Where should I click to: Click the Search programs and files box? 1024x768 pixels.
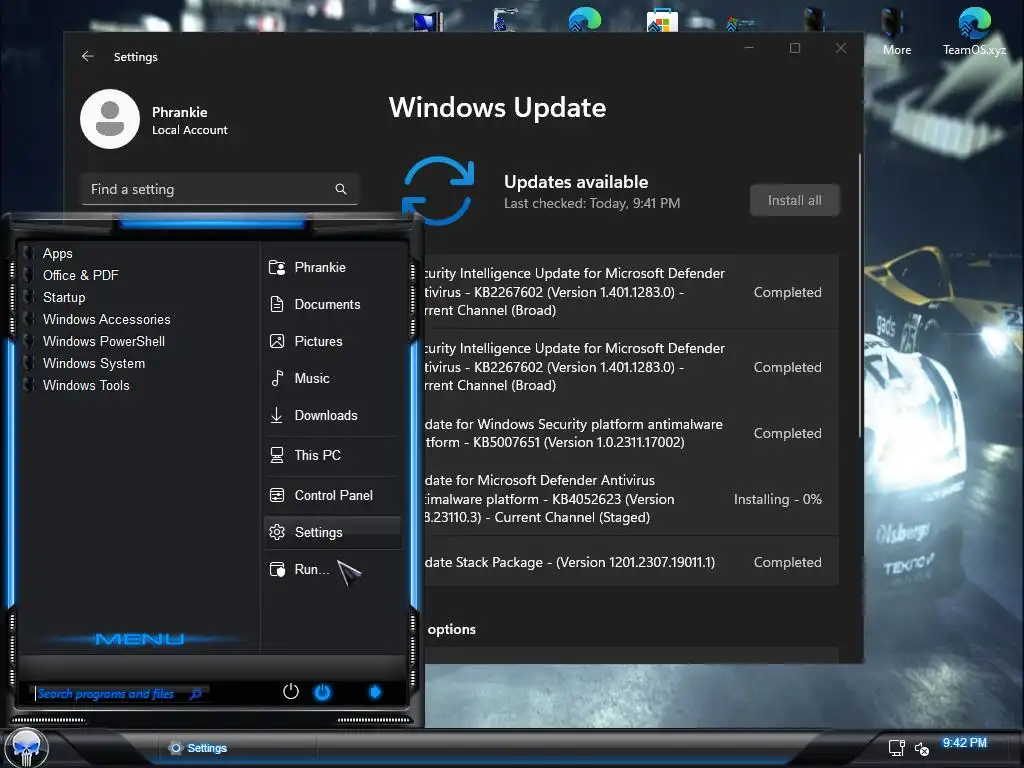point(119,694)
